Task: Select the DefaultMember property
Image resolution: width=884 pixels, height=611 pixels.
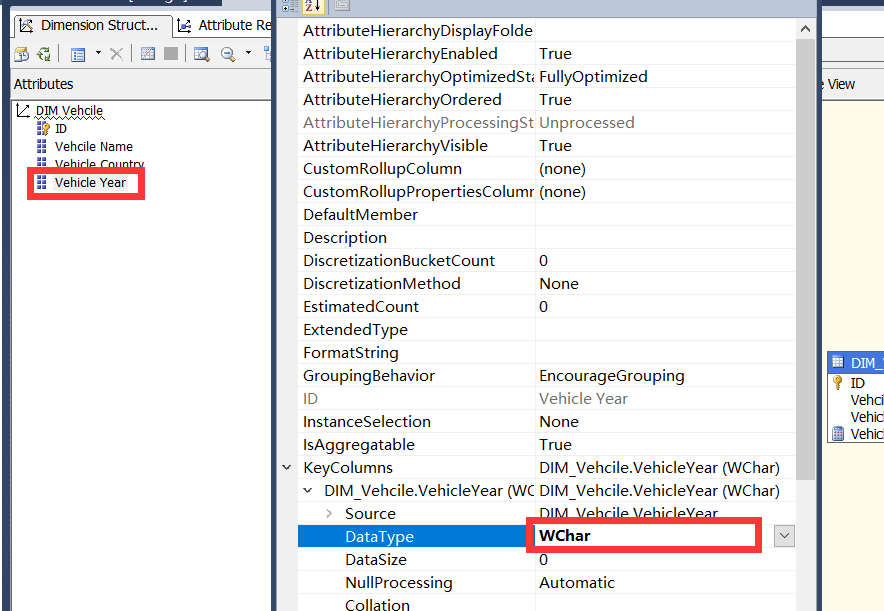Action: [x=360, y=215]
